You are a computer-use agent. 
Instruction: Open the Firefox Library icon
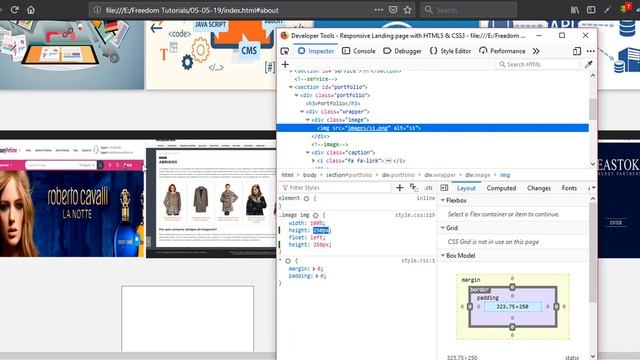(x=575, y=10)
